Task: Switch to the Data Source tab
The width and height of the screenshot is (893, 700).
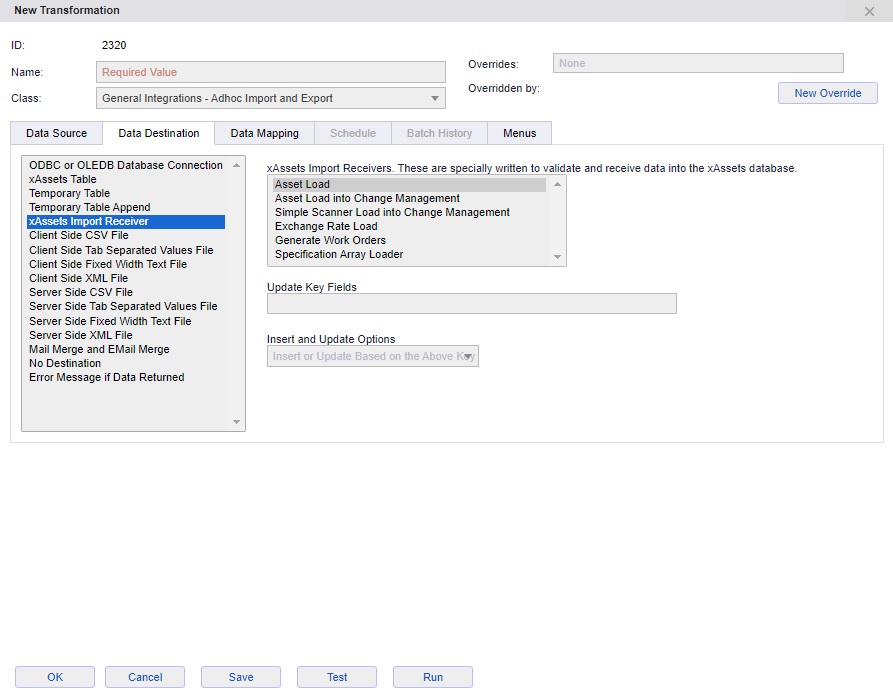Action: (56, 133)
